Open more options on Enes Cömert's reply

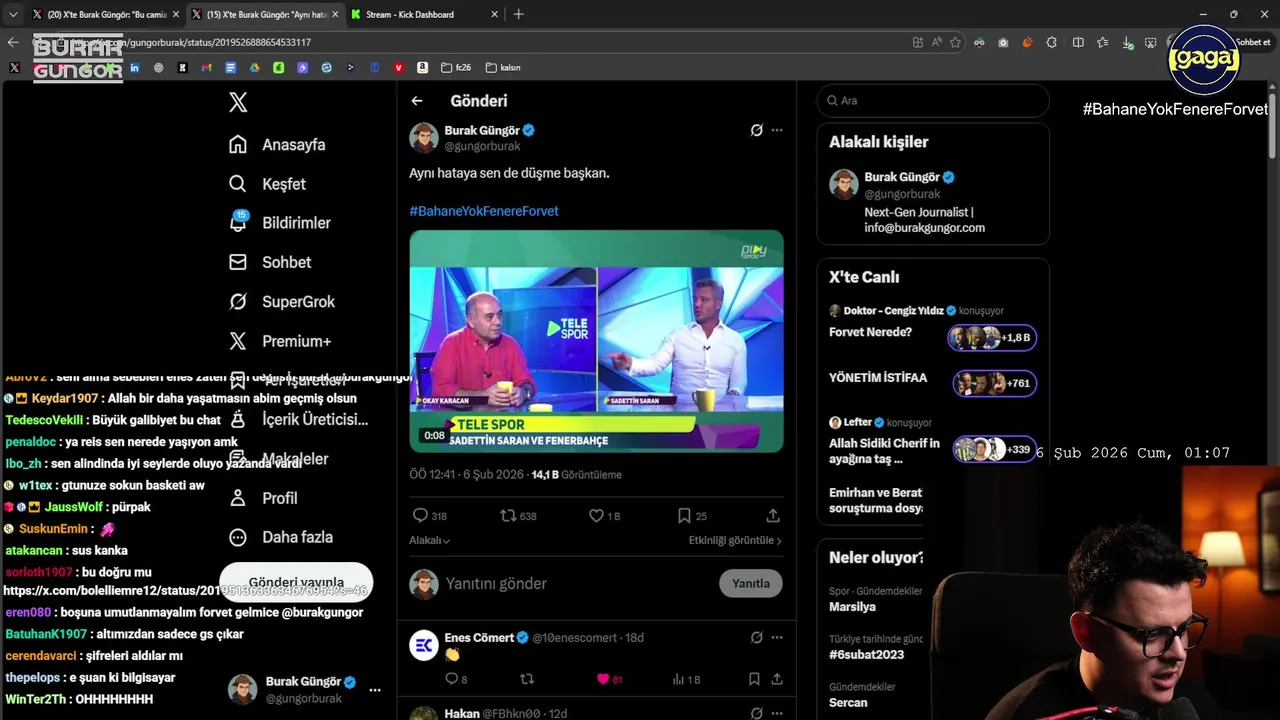777,637
